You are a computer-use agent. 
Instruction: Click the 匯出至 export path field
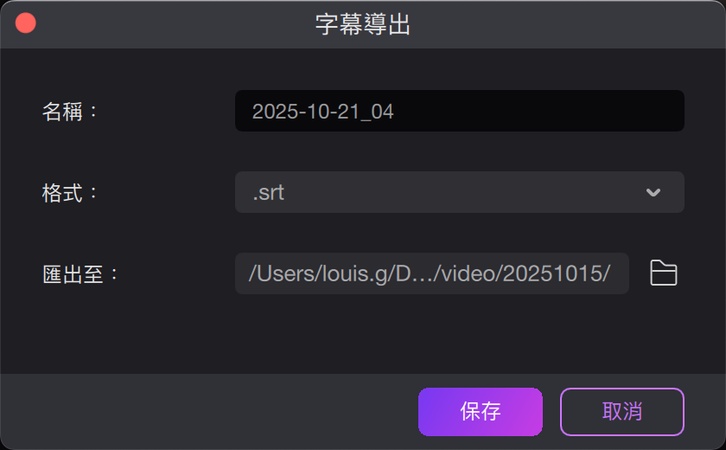click(x=432, y=273)
